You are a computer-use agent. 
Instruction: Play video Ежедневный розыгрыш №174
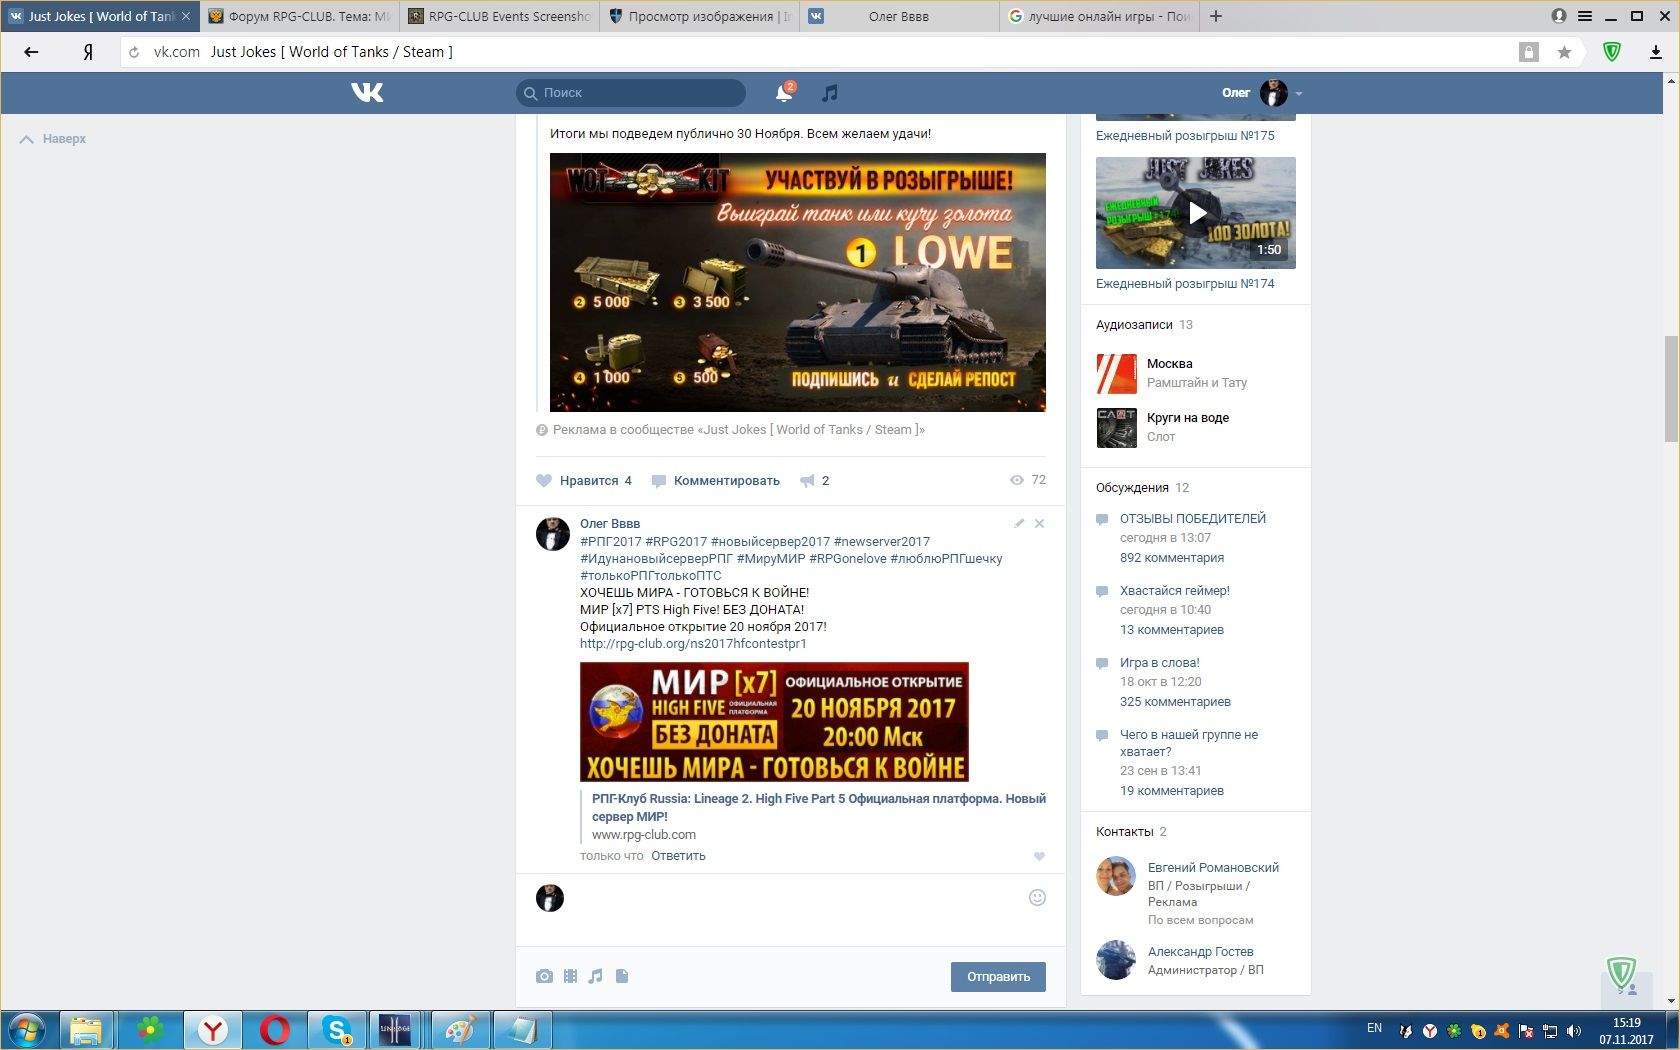point(1195,212)
